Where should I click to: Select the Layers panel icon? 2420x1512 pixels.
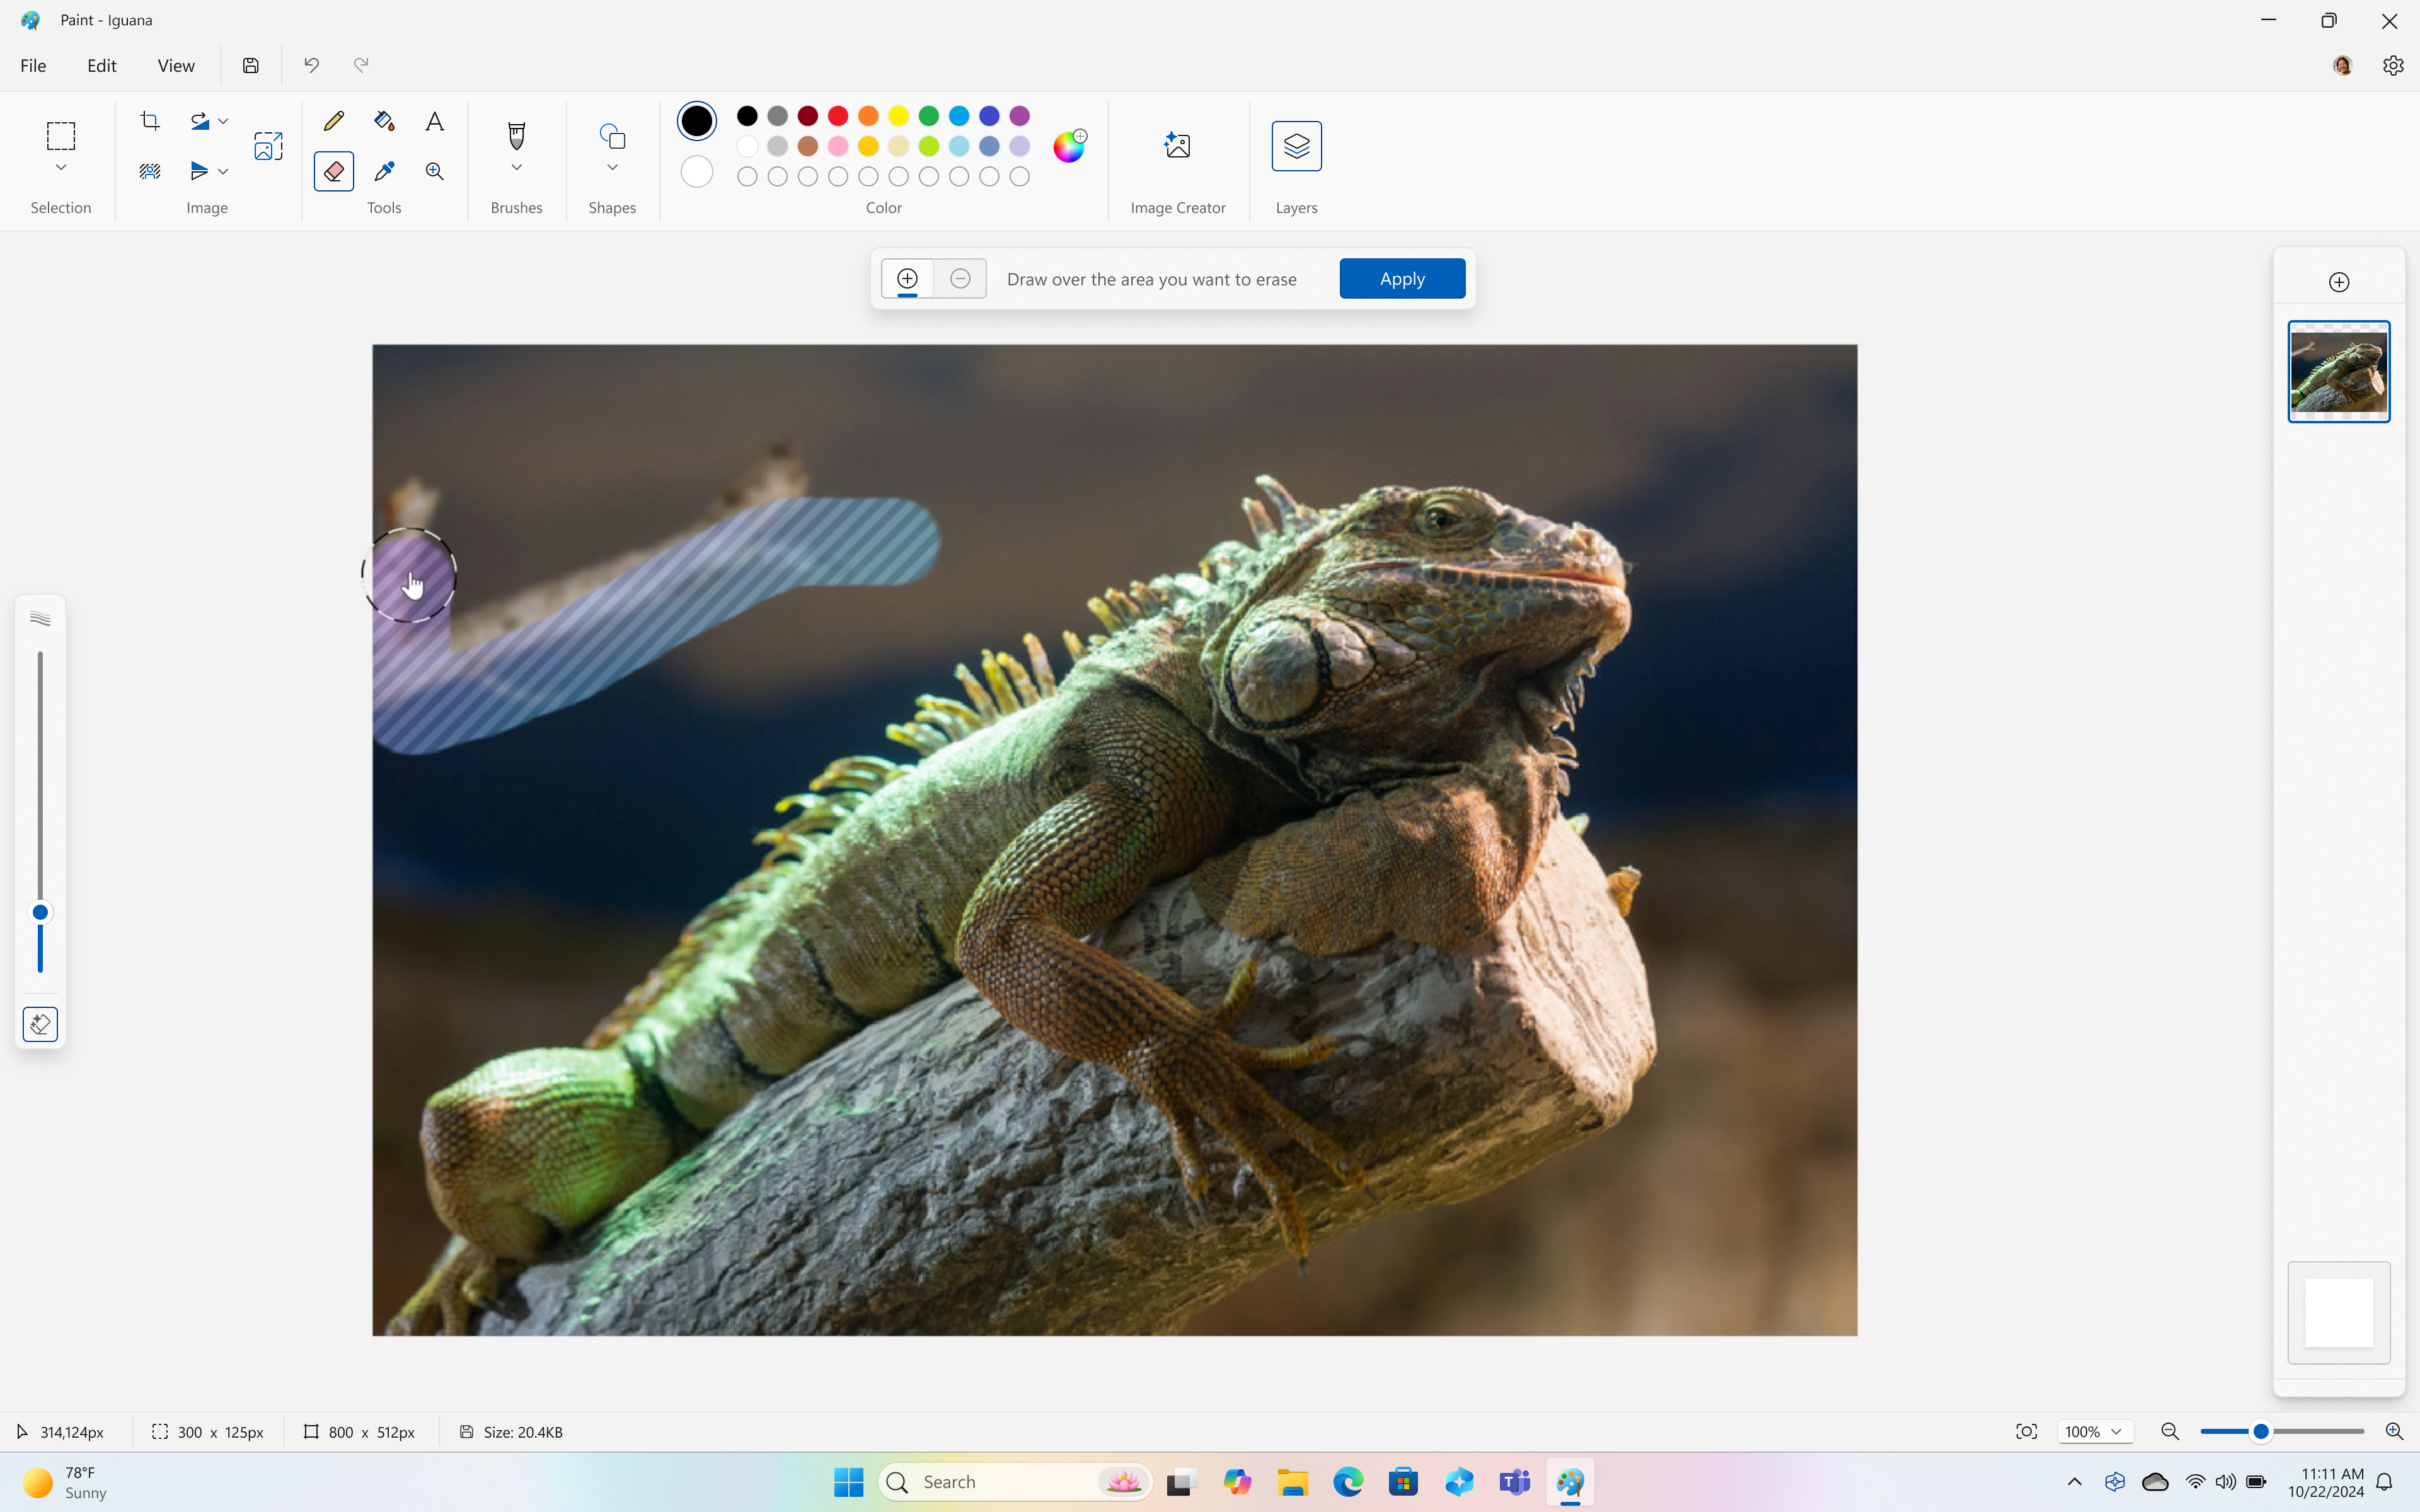1296,144
